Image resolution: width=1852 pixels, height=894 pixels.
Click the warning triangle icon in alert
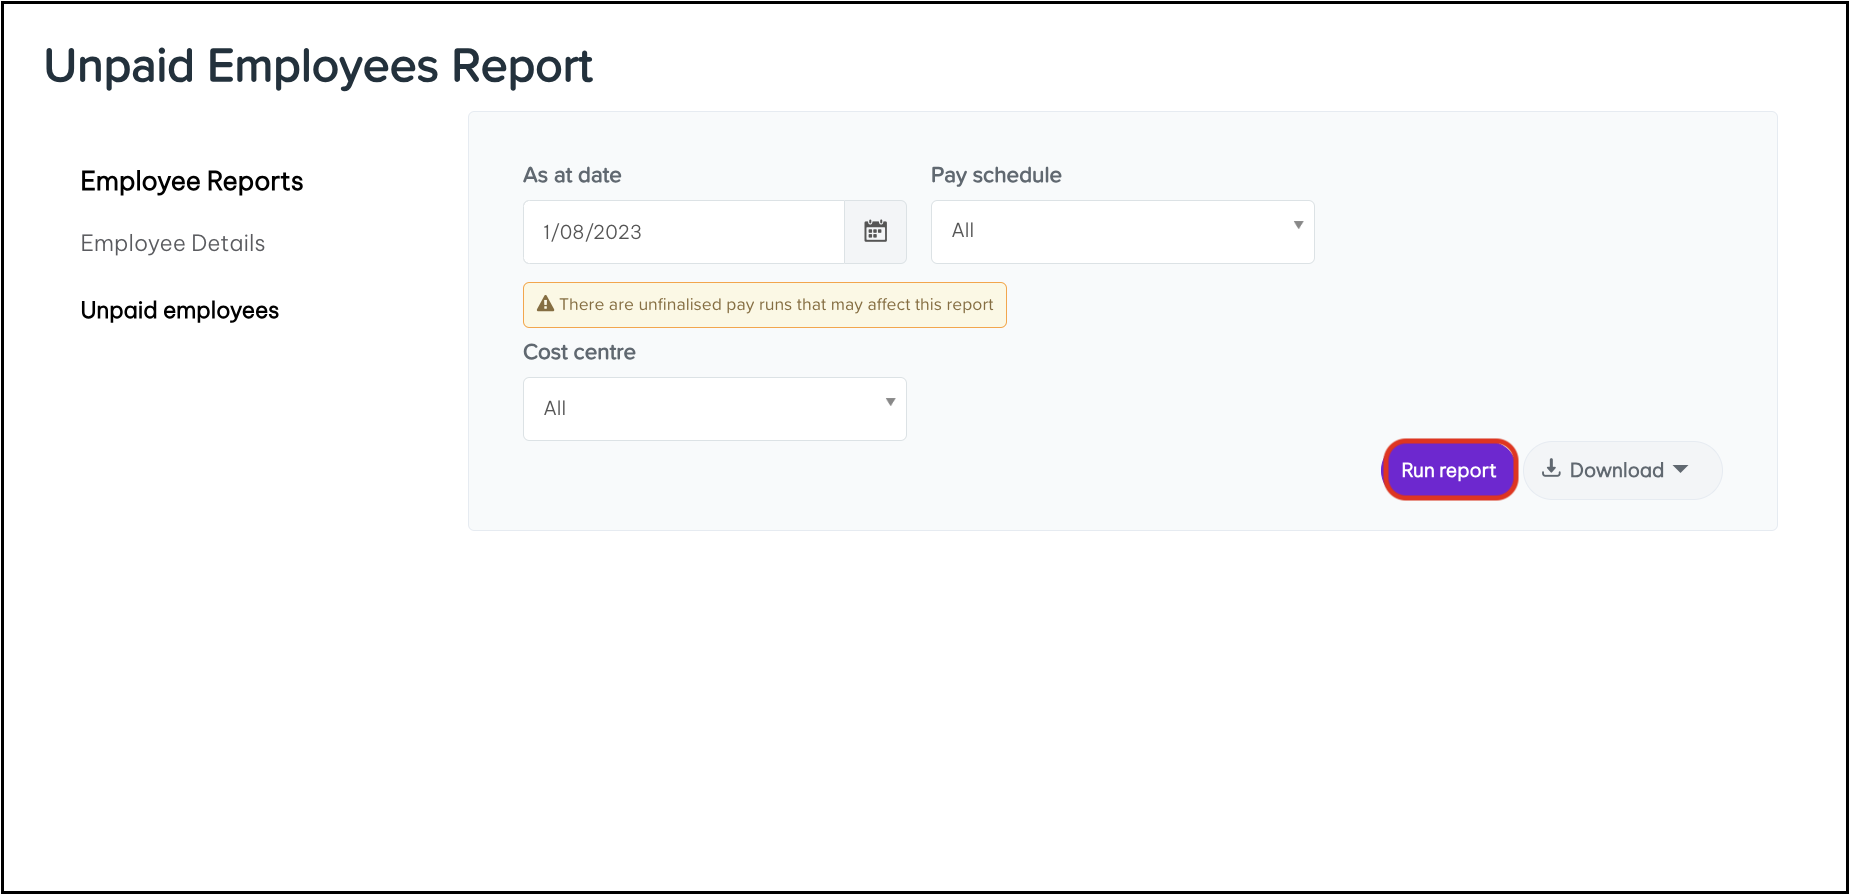tap(545, 304)
